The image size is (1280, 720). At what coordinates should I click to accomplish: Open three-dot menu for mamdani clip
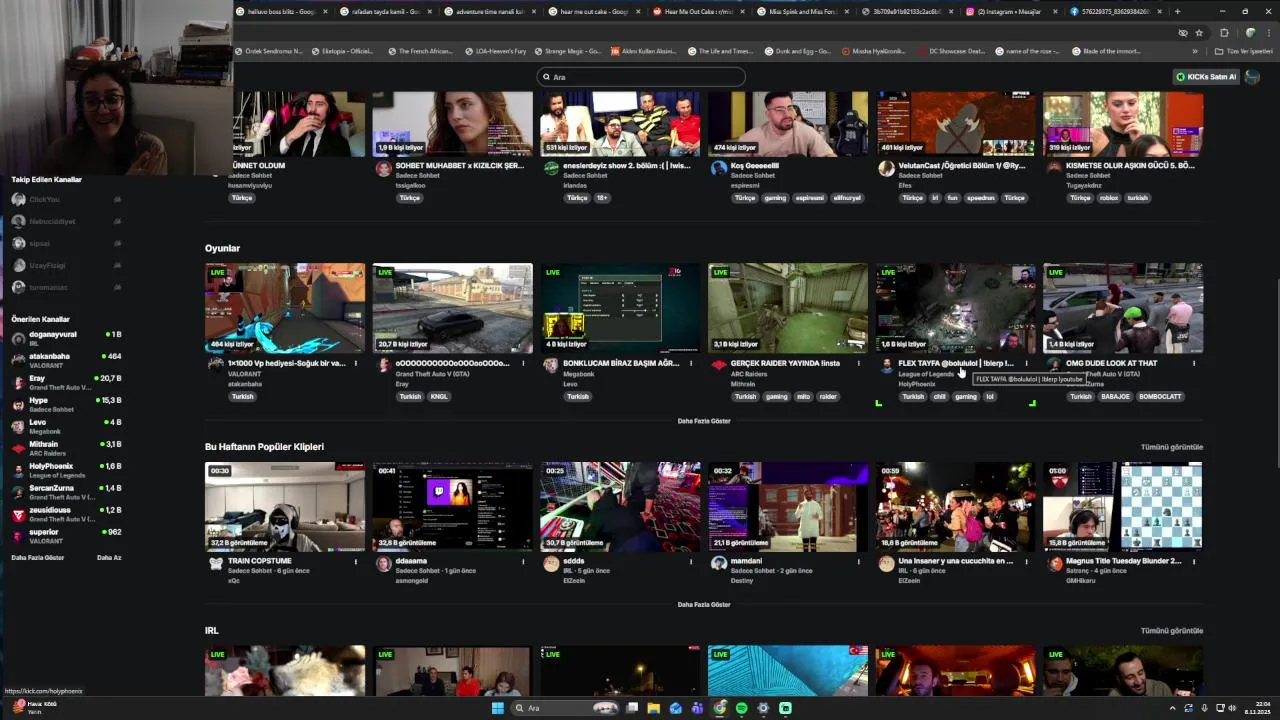click(858, 561)
